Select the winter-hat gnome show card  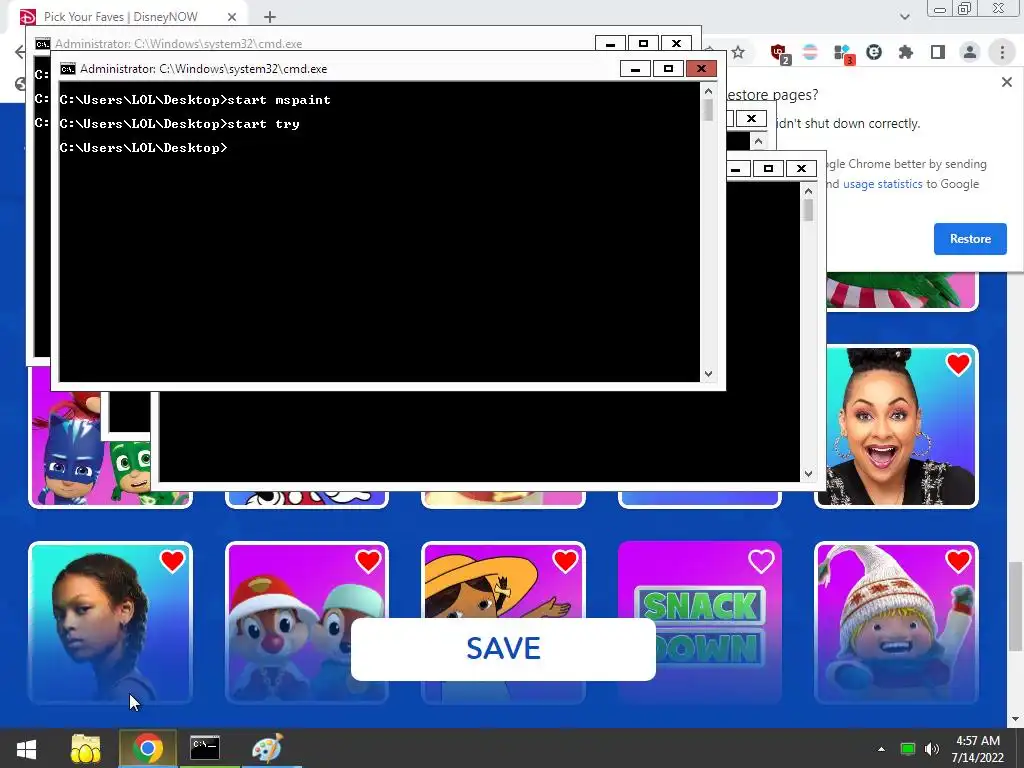tap(896, 623)
